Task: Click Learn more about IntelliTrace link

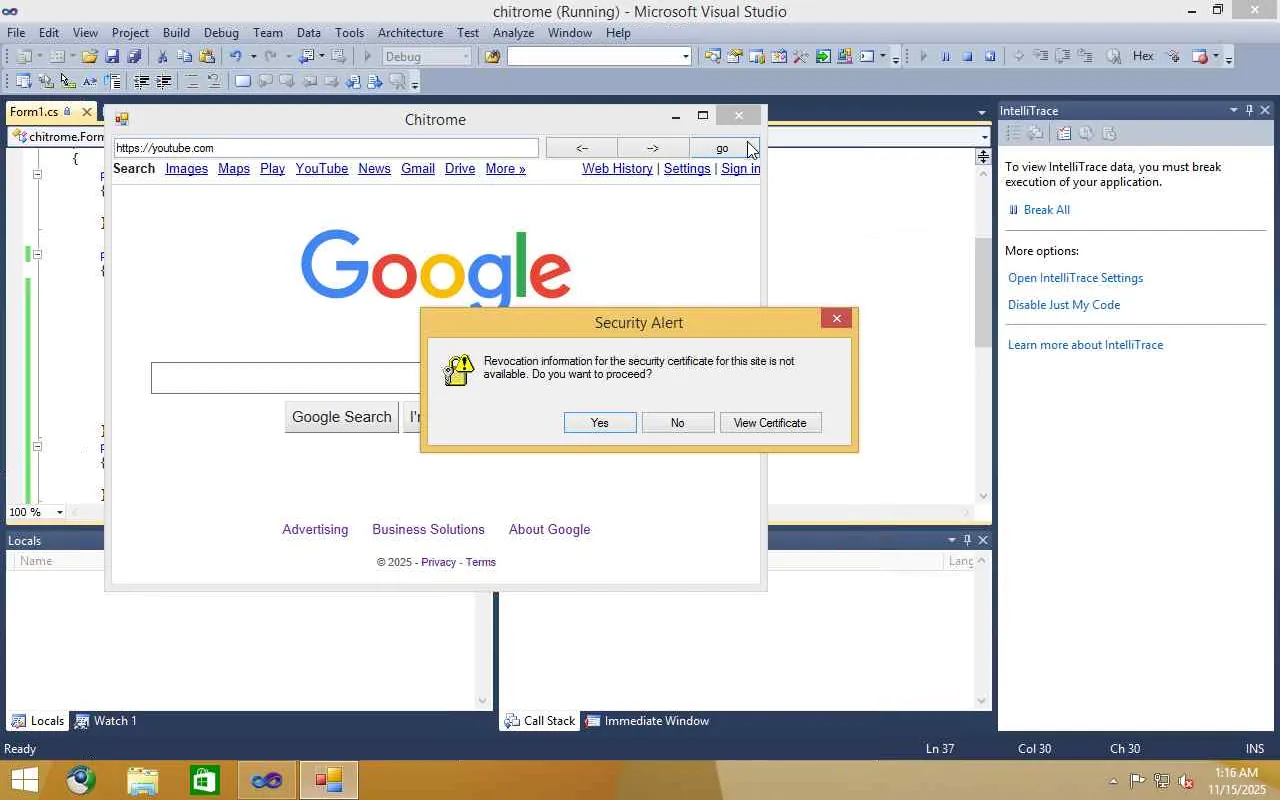Action: [x=1085, y=345]
